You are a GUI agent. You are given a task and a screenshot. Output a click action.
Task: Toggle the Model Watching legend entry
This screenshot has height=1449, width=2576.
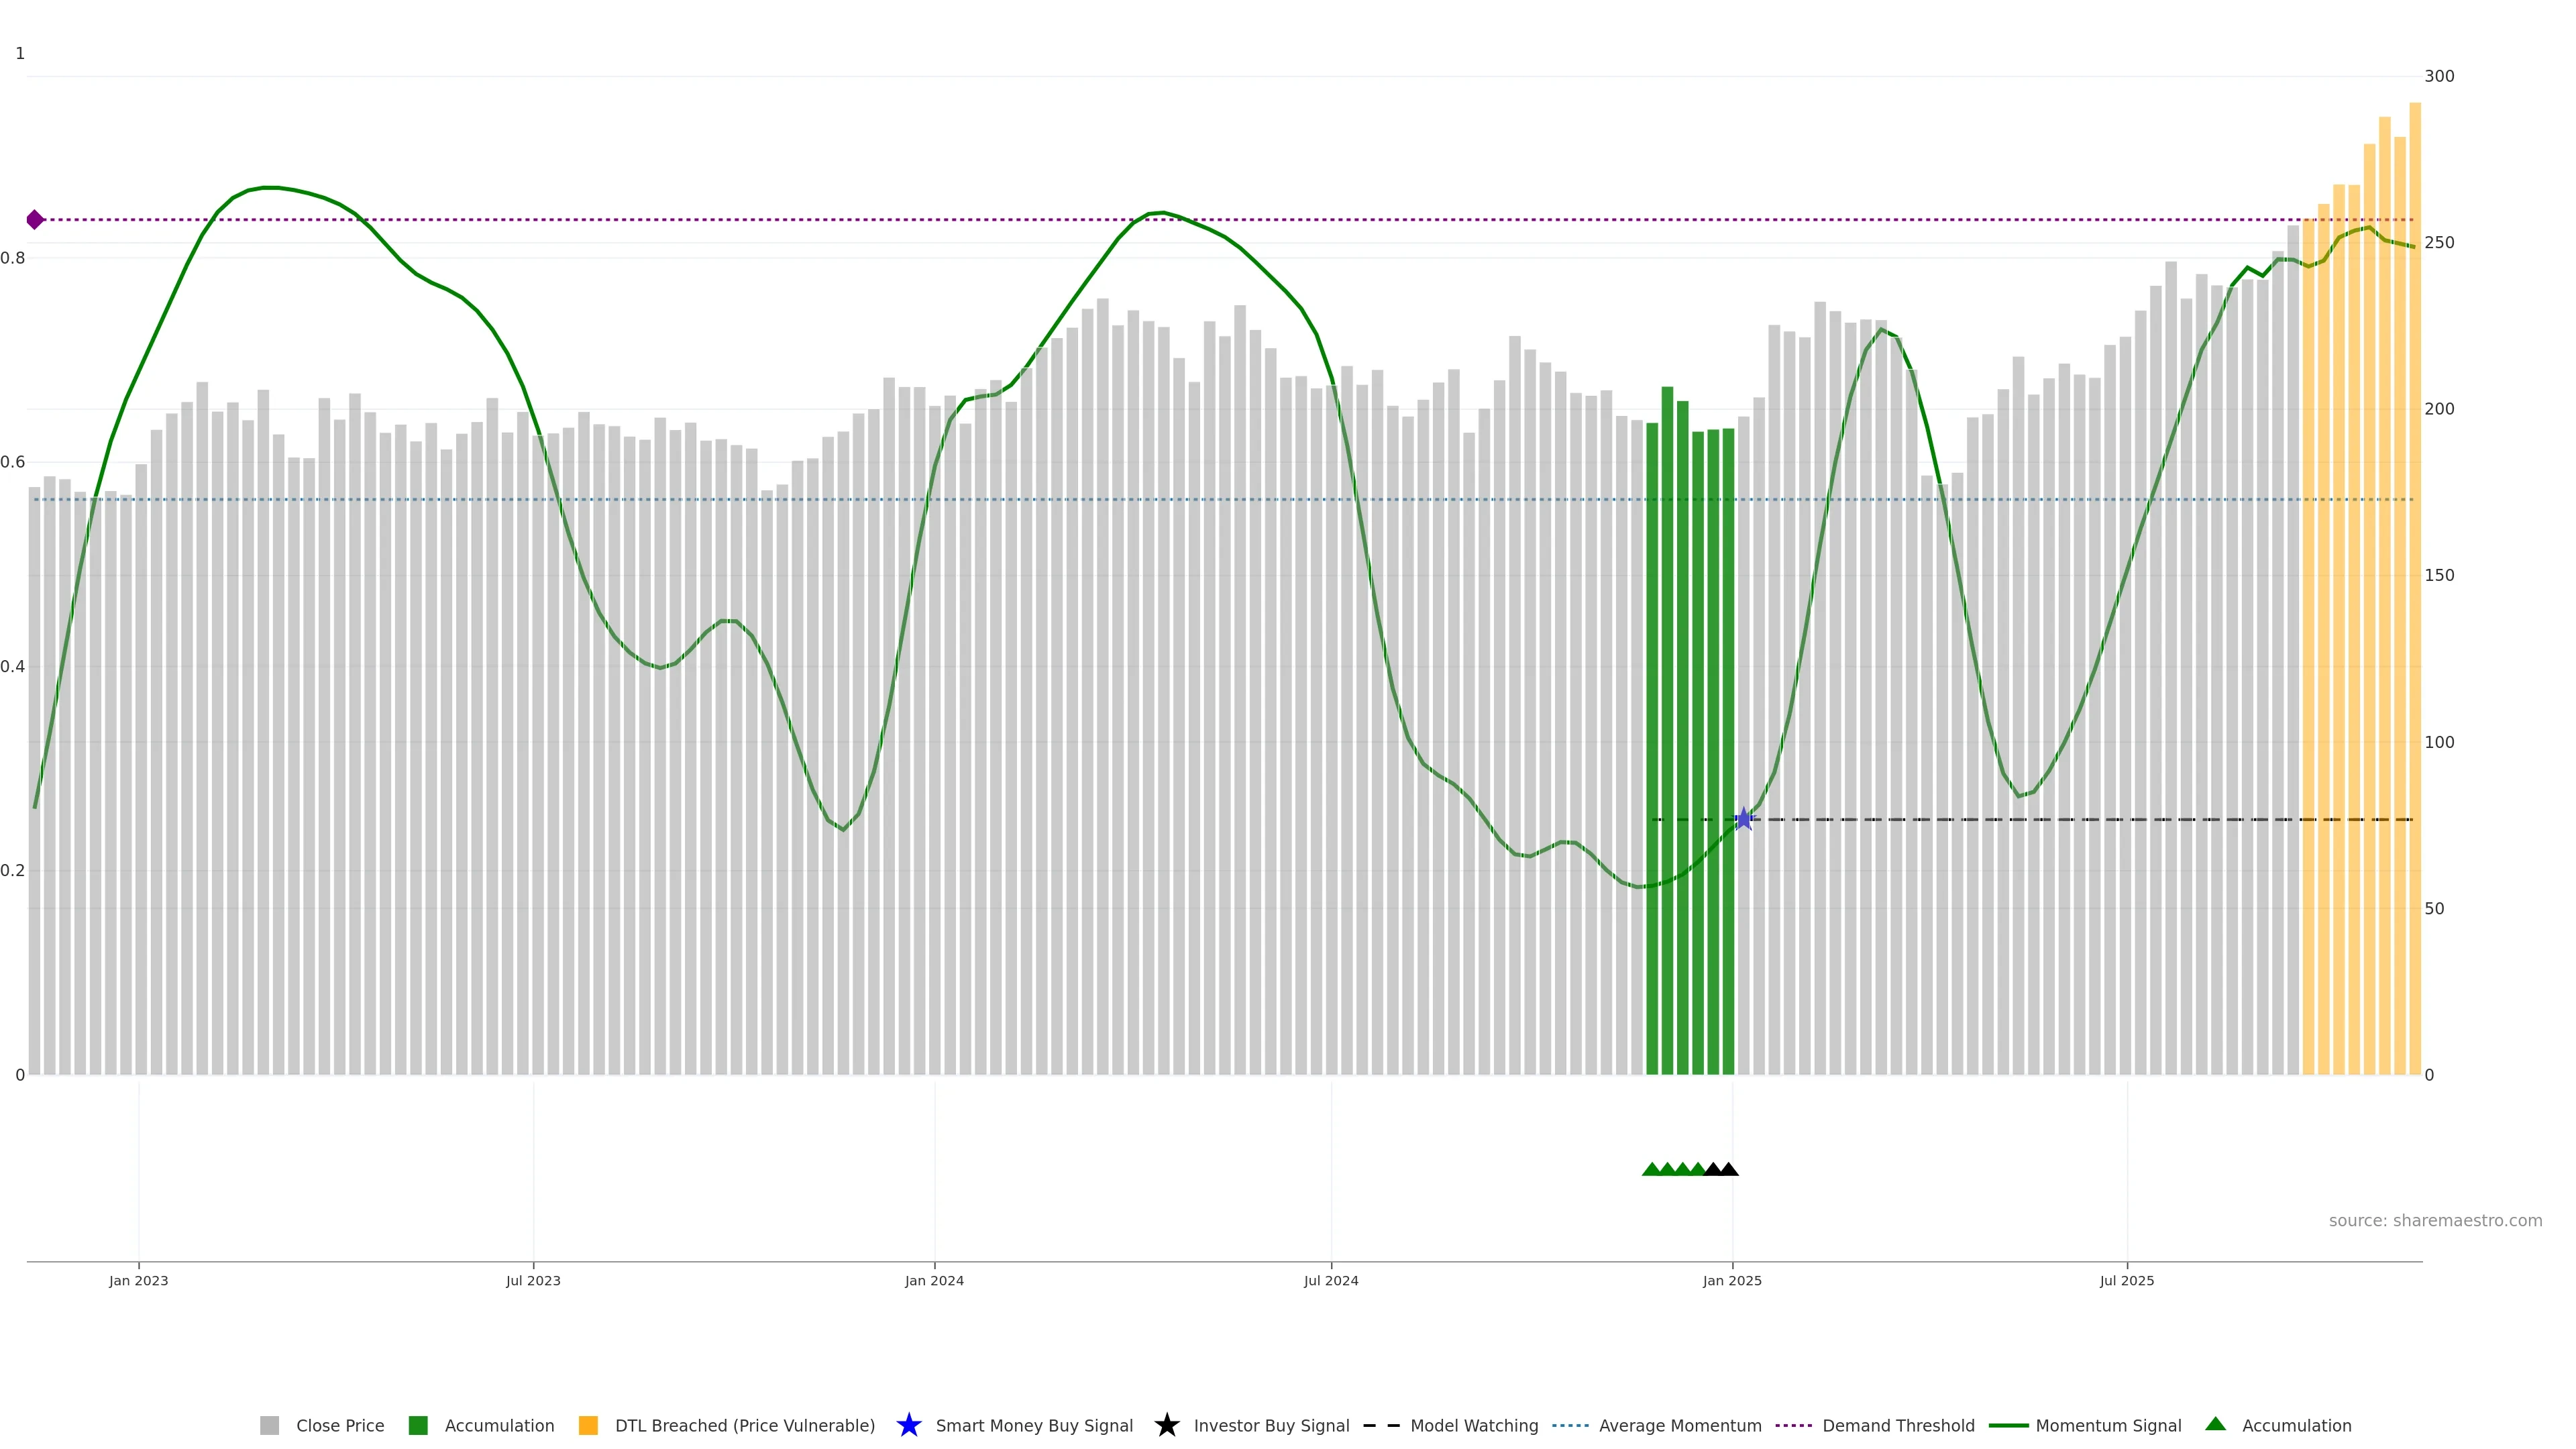(x=1474, y=1426)
